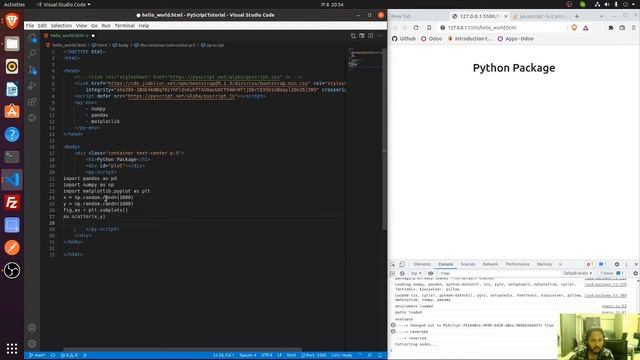Open OBS Studio from the Ubuntu dock
The width and height of the screenshot is (640, 360).
pyautogui.click(x=12, y=270)
